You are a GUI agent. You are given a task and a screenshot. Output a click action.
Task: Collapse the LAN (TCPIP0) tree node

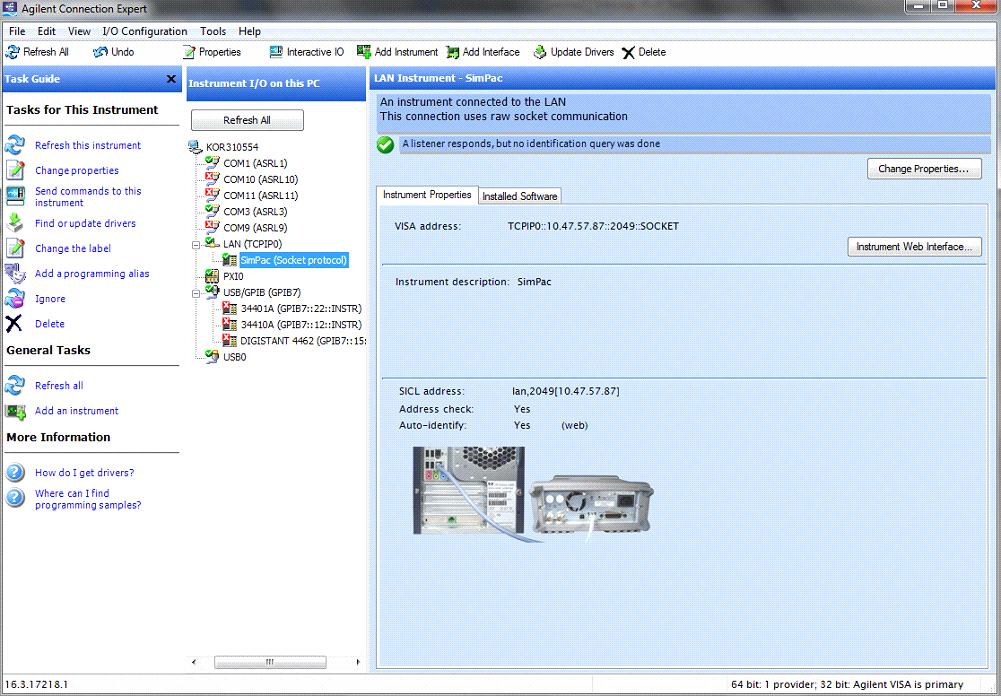(x=197, y=244)
